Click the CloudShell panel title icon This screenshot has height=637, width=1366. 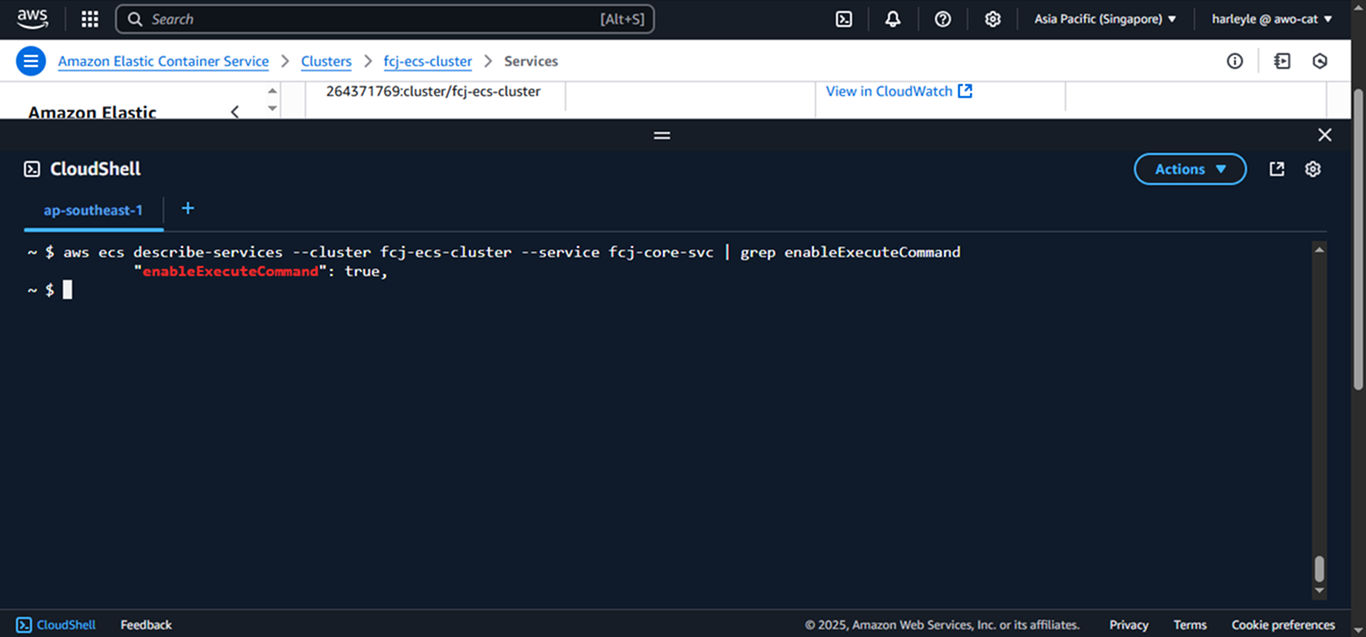click(x=32, y=169)
